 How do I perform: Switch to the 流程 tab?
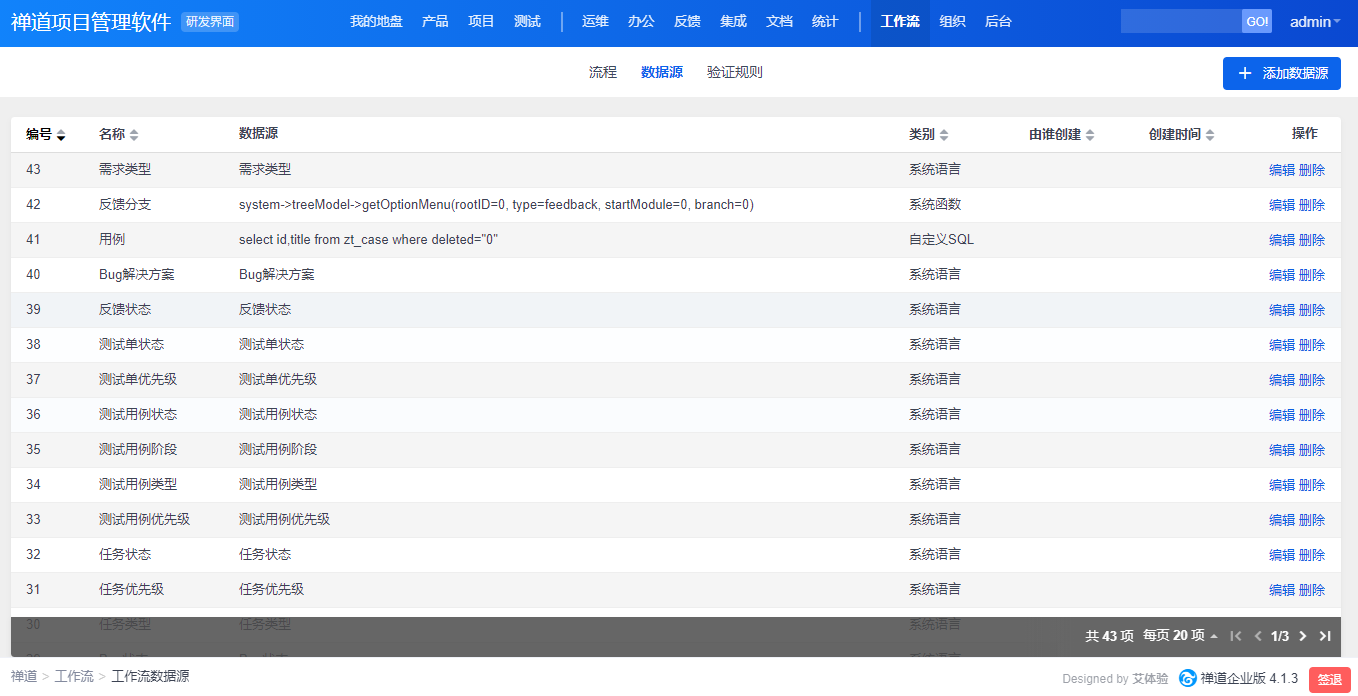point(603,72)
